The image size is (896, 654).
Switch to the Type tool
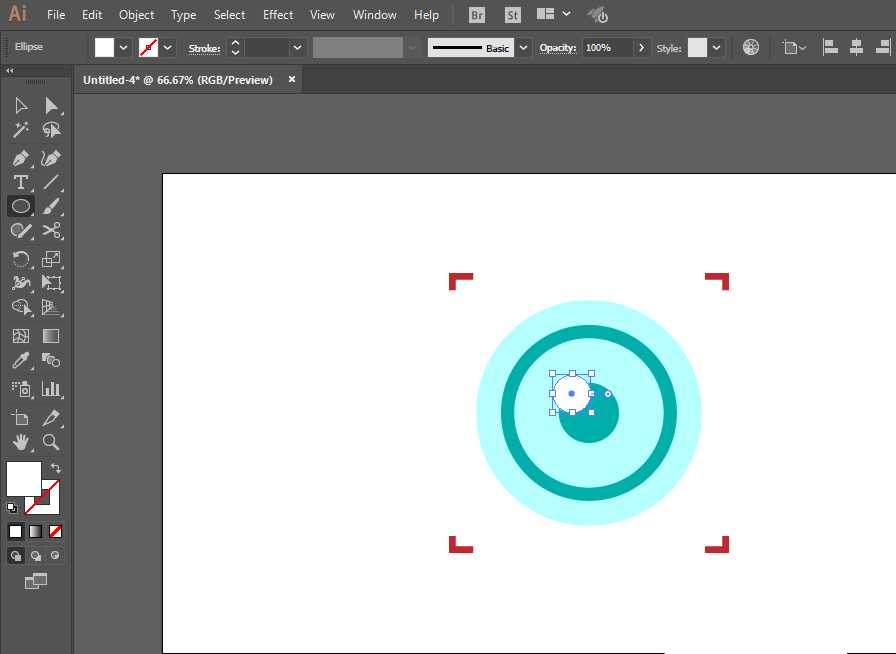pyautogui.click(x=20, y=182)
